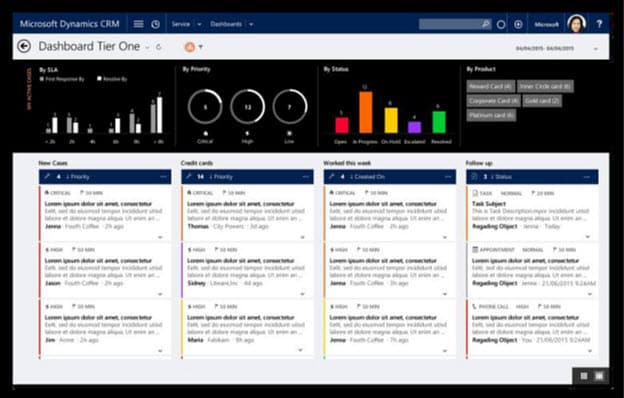This screenshot has height=398, width=624.
Task: Click the back arrow beside Dashboard Tier One
Action: [x=24, y=46]
